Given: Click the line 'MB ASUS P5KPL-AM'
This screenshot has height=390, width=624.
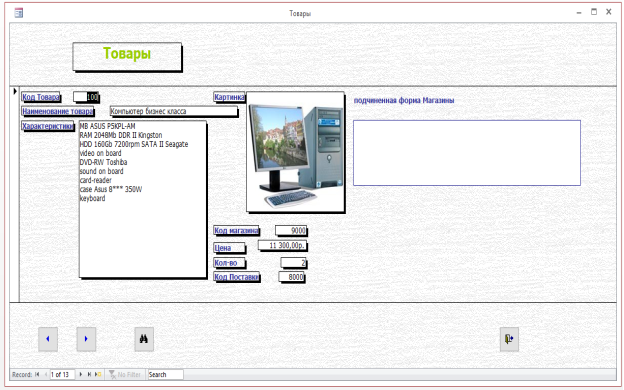Looking at the screenshot, I should pyautogui.click(x=108, y=126).
